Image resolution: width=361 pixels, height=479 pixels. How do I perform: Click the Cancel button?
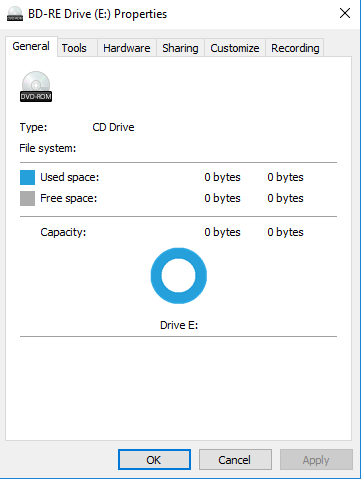235,460
